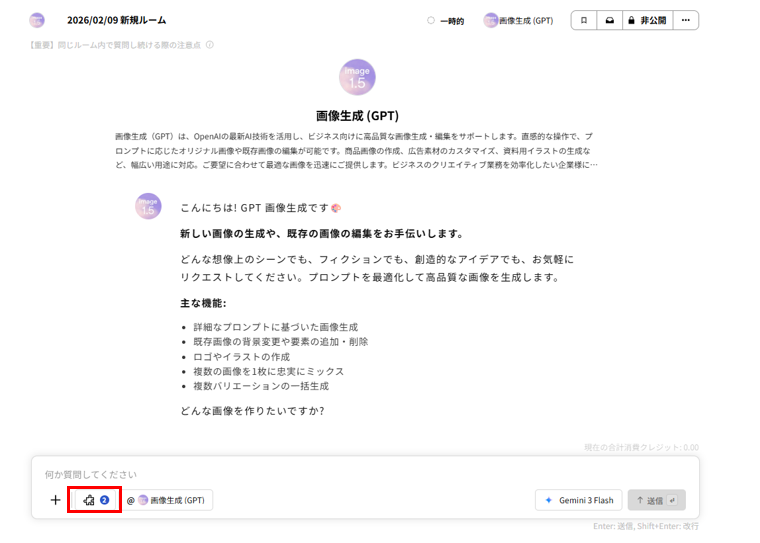The width and height of the screenshot is (760, 543).
Task: Click the bookmark icon in top toolbar
Action: [584, 20]
